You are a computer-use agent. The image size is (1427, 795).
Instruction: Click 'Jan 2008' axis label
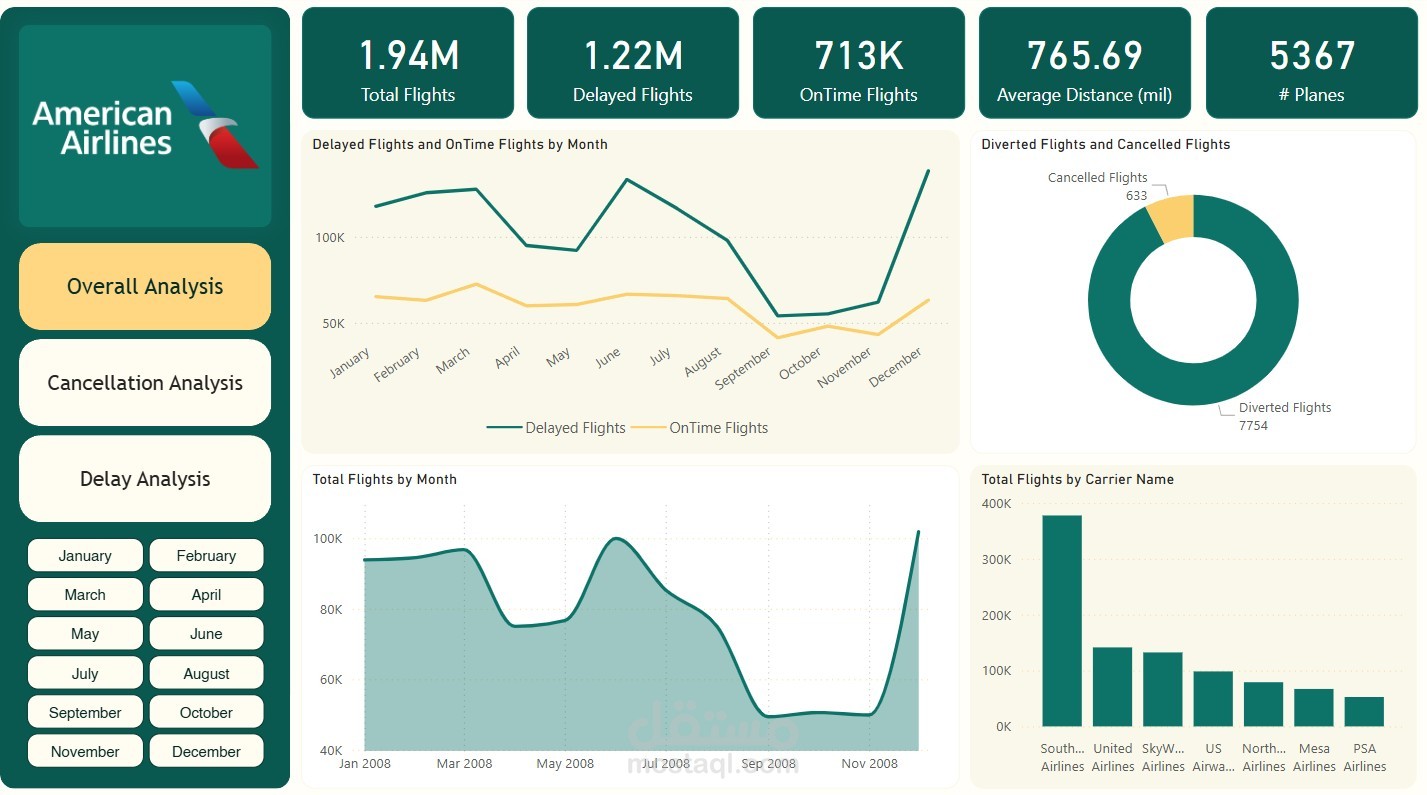pyautogui.click(x=363, y=763)
